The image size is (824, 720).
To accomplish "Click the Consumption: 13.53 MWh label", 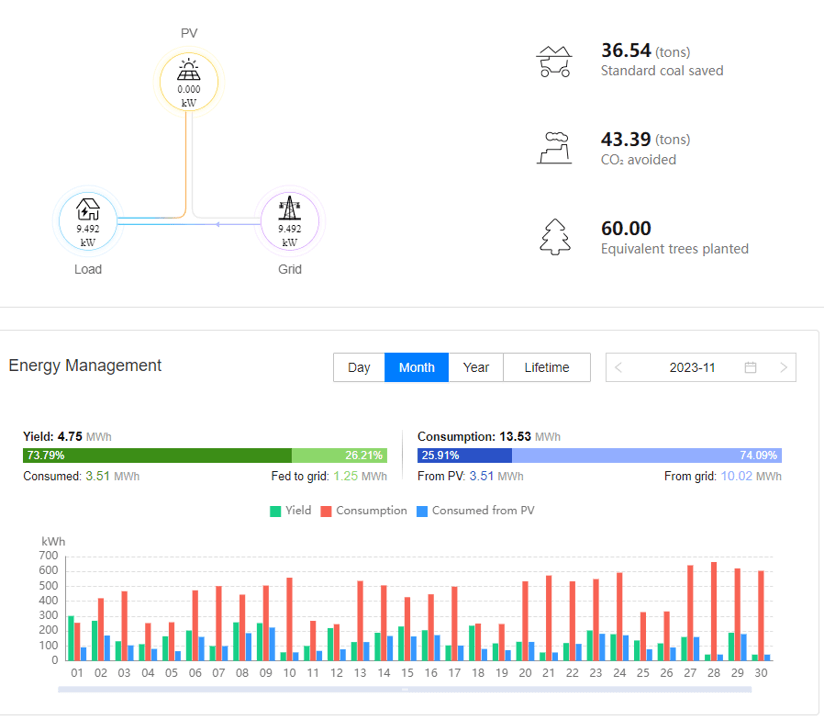I will click(x=489, y=437).
